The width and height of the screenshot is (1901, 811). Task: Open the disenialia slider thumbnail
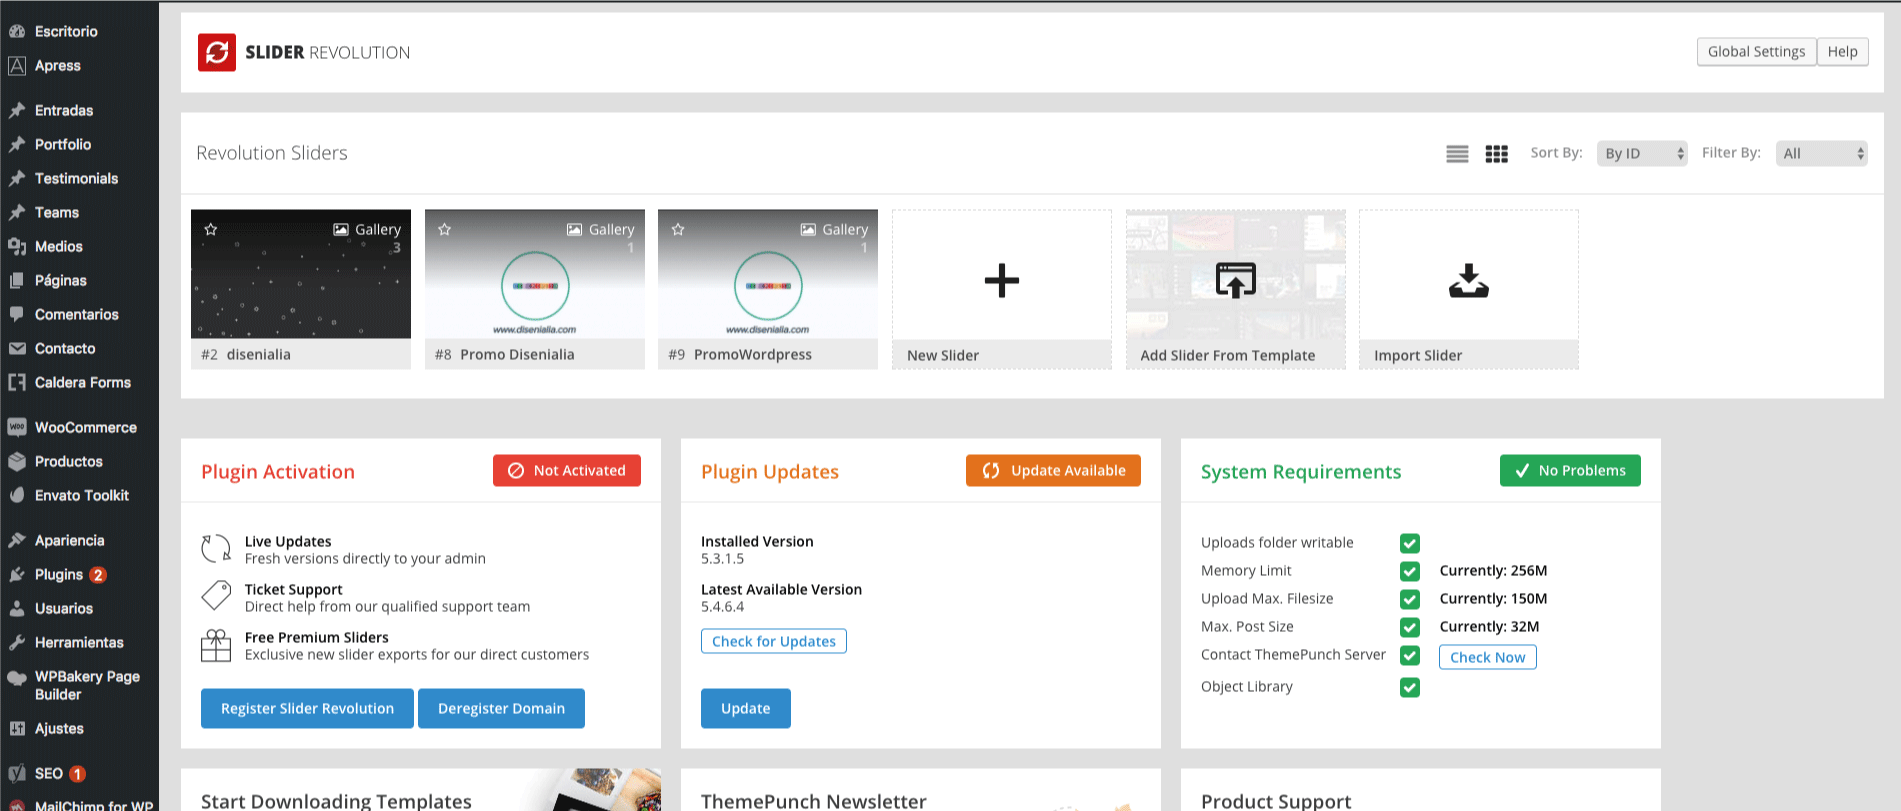click(300, 274)
